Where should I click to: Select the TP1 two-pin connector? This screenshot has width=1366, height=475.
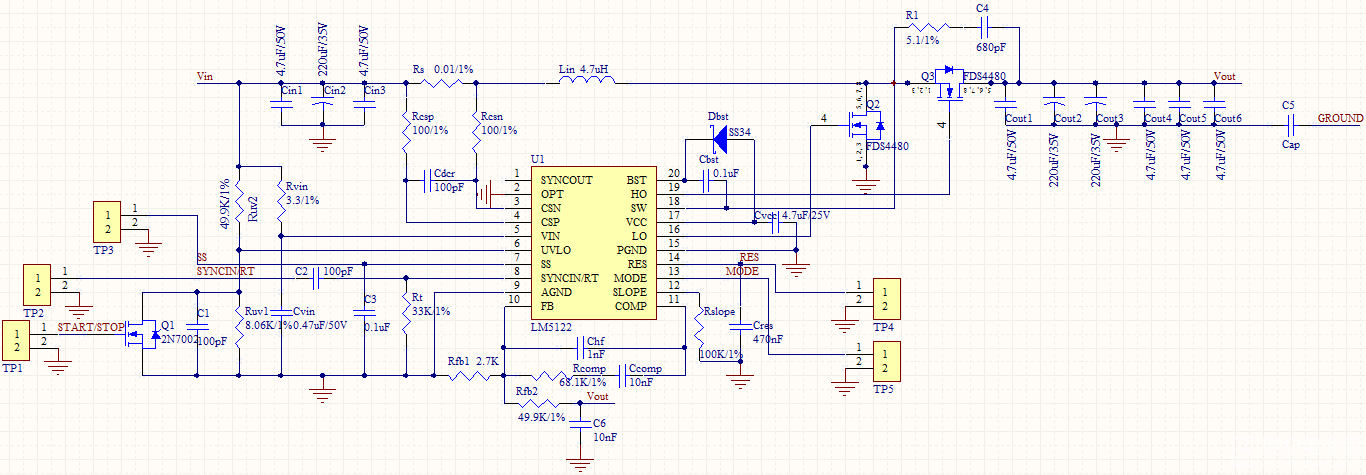tap(18, 342)
